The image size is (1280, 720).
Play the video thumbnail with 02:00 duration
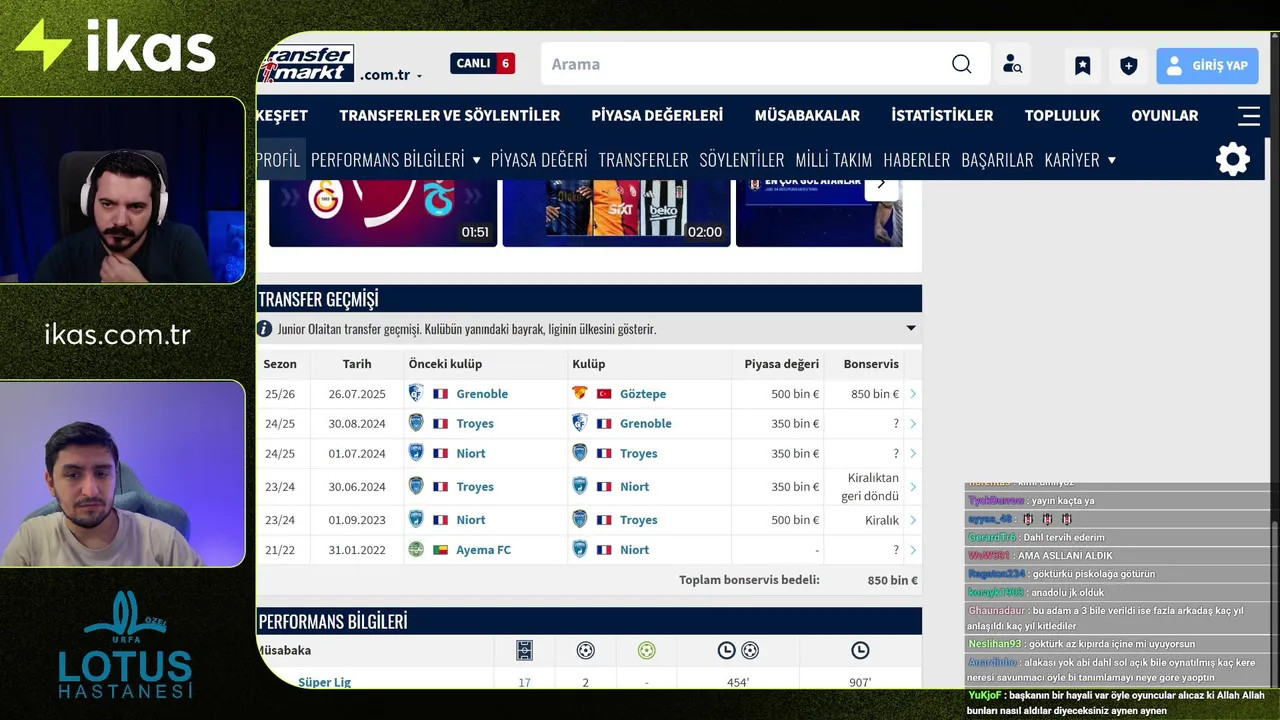pos(616,214)
